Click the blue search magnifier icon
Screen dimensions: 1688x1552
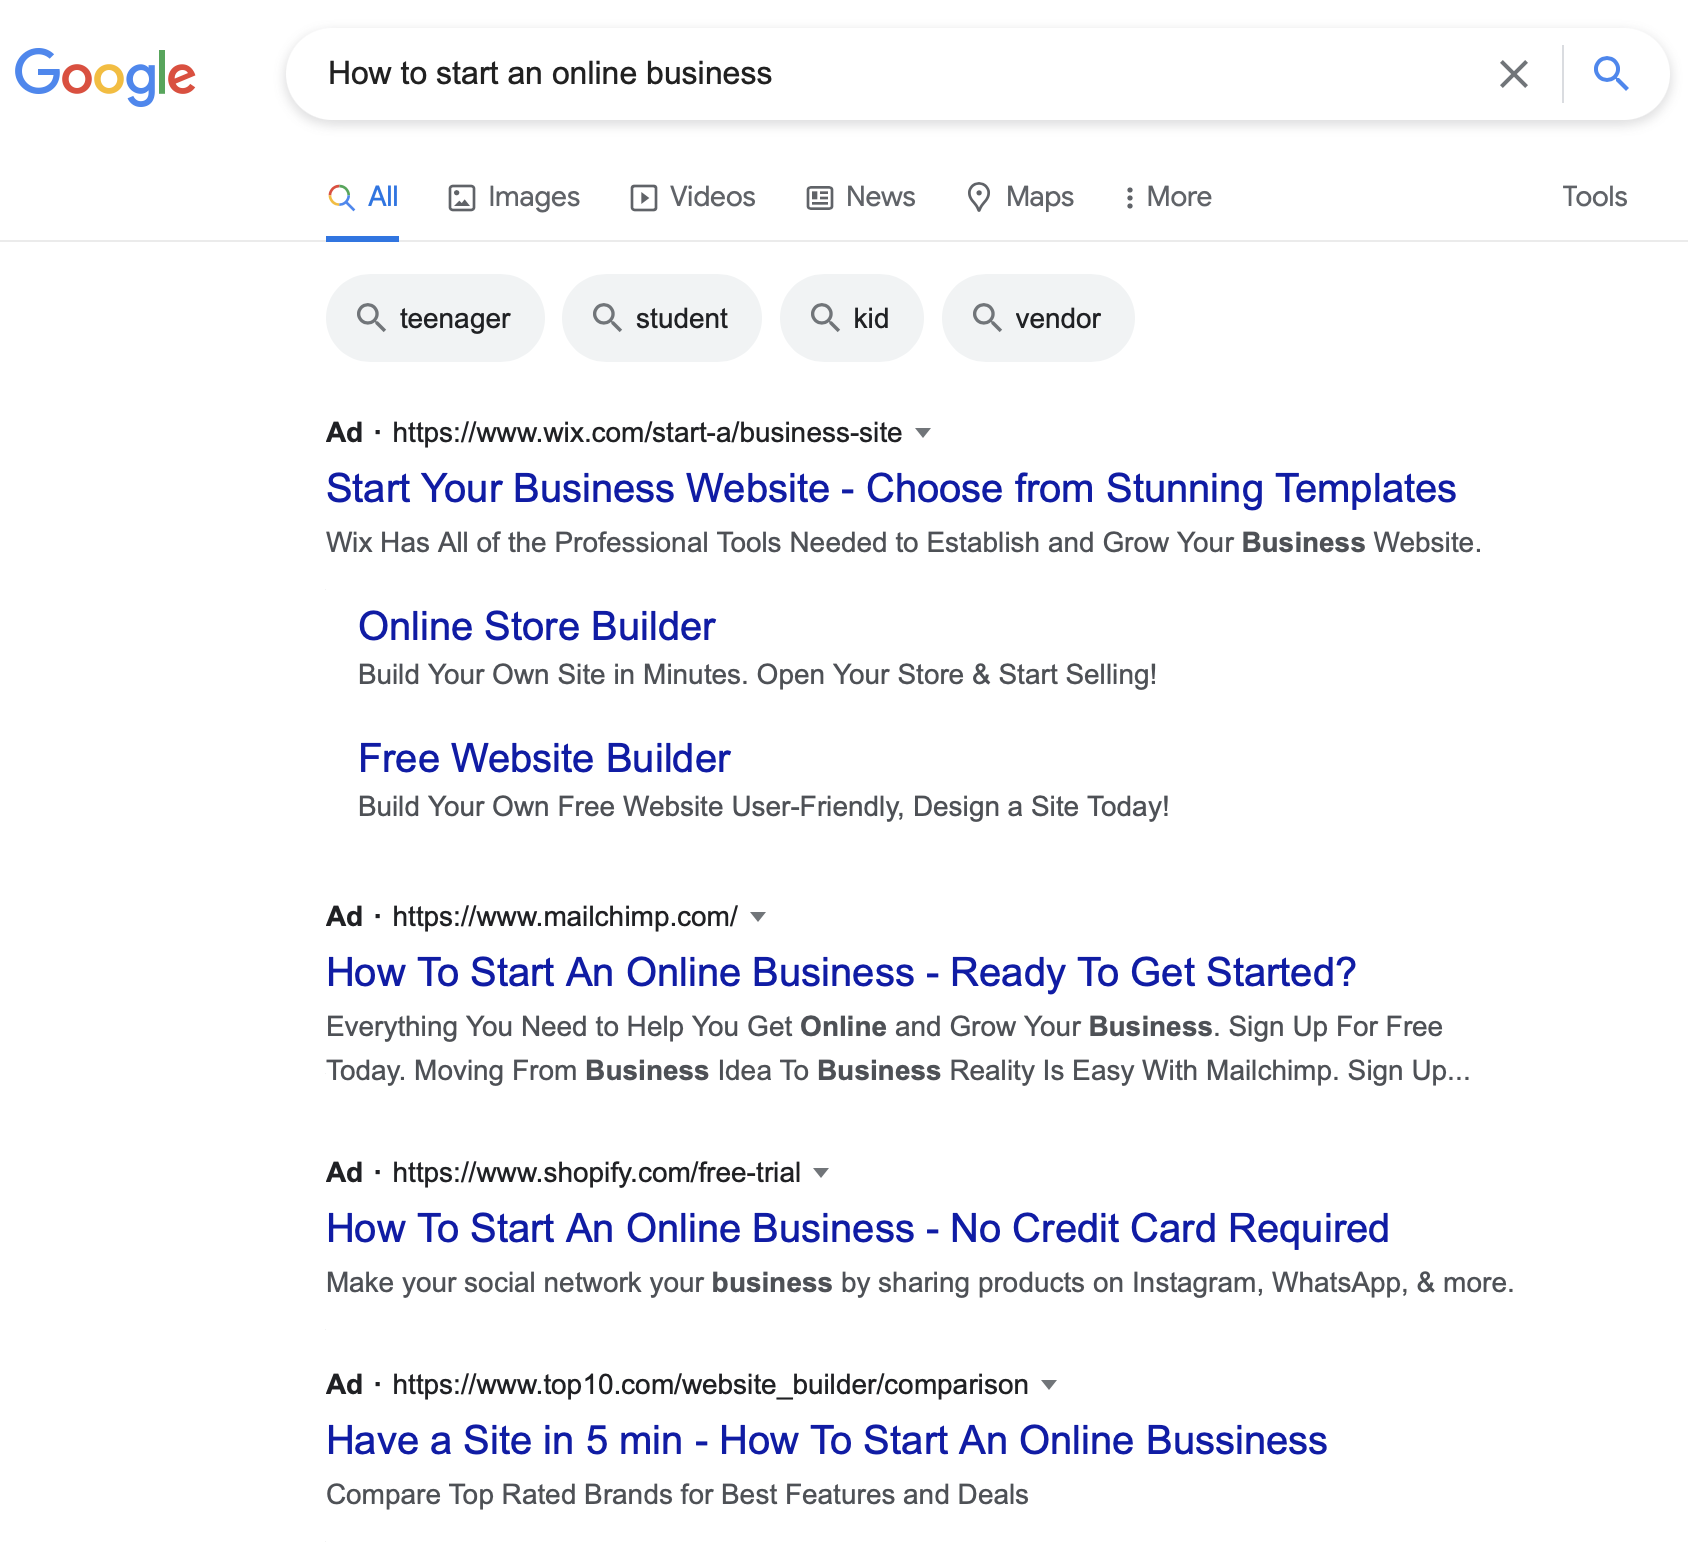coord(1610,74)
